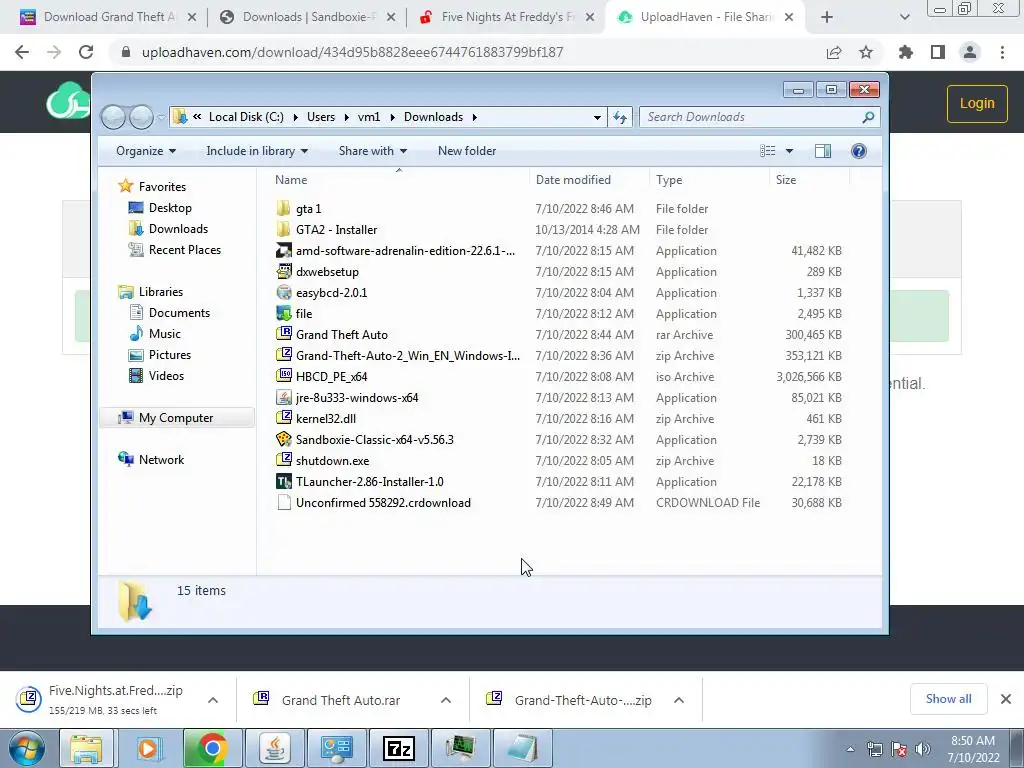The image size is (1024, 768).
Task: Show hidden system tray icons
Action: click(850, 749)
